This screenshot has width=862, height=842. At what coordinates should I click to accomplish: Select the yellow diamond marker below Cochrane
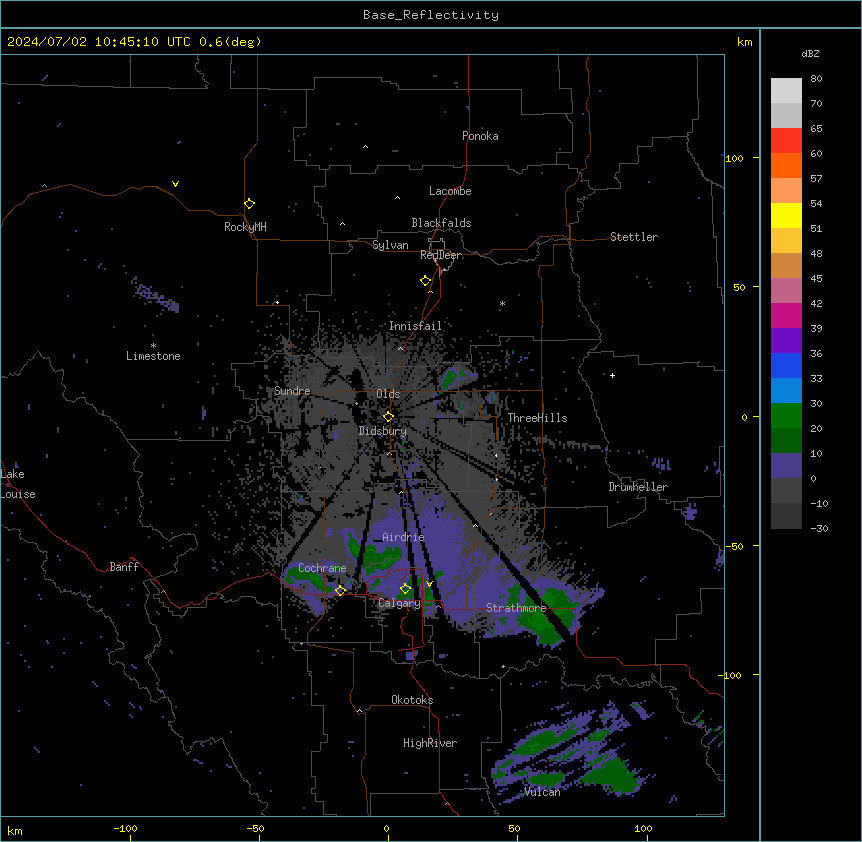tap(340, 590)
